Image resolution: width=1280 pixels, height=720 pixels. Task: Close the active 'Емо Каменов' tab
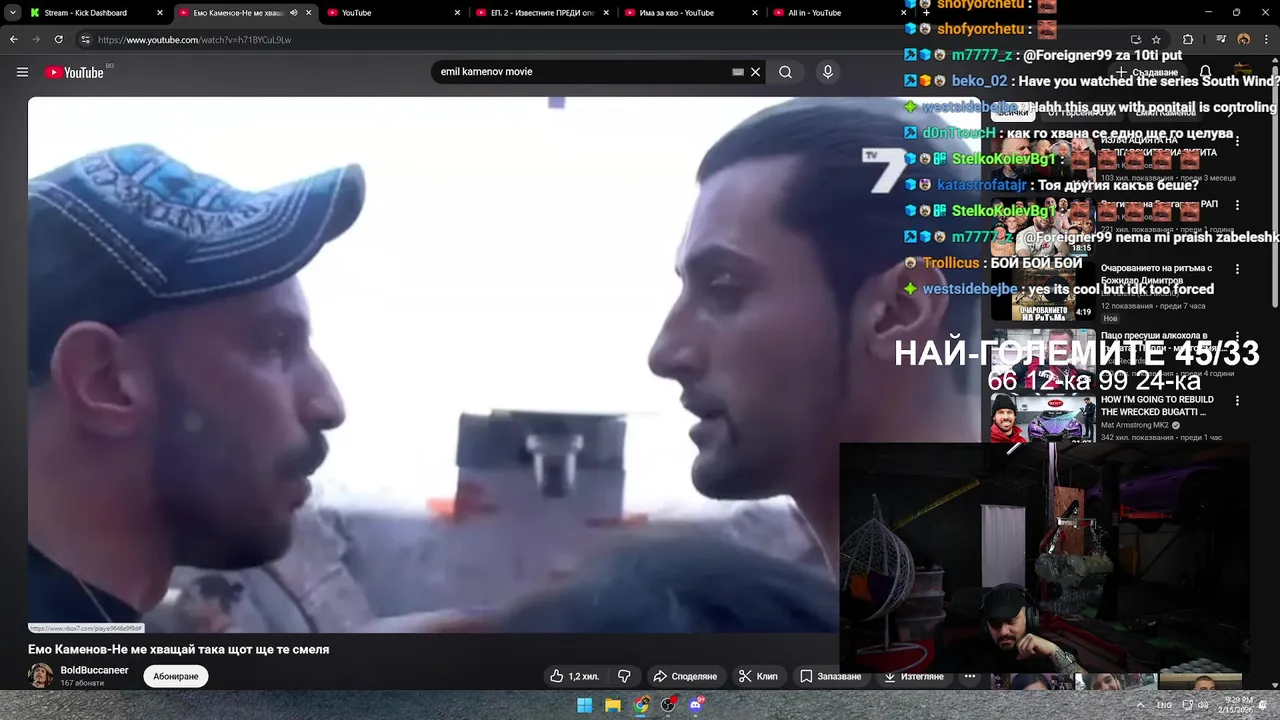[309, 13]
